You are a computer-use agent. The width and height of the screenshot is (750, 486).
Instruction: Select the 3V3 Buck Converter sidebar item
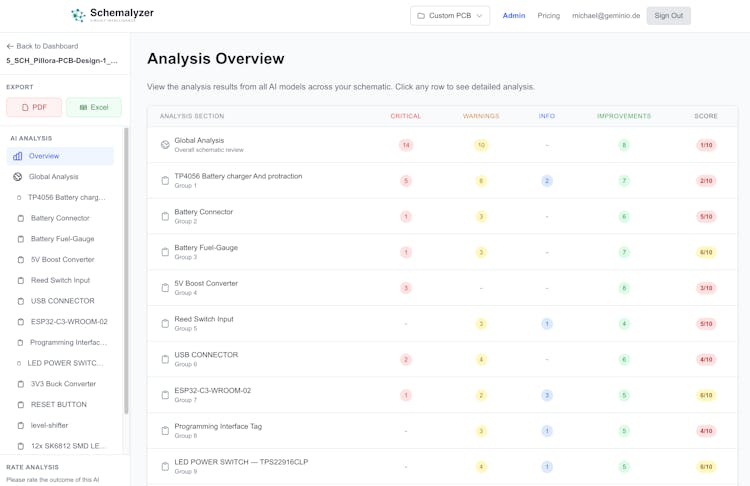[63, 384]
